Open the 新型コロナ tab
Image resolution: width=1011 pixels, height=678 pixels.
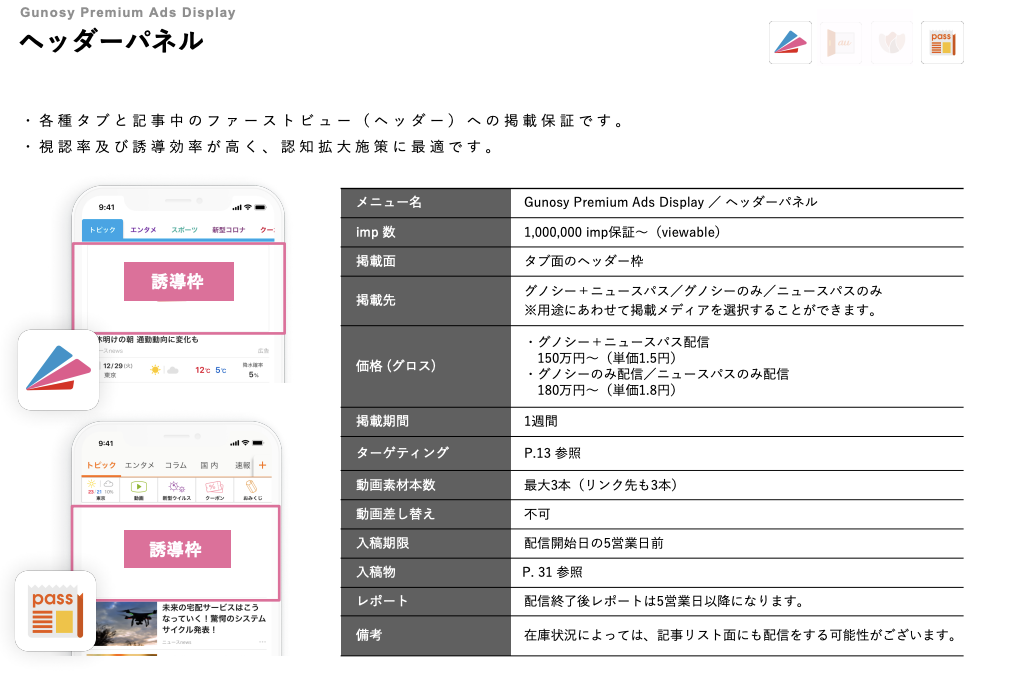pyautogui.click(x=227, y=230)
